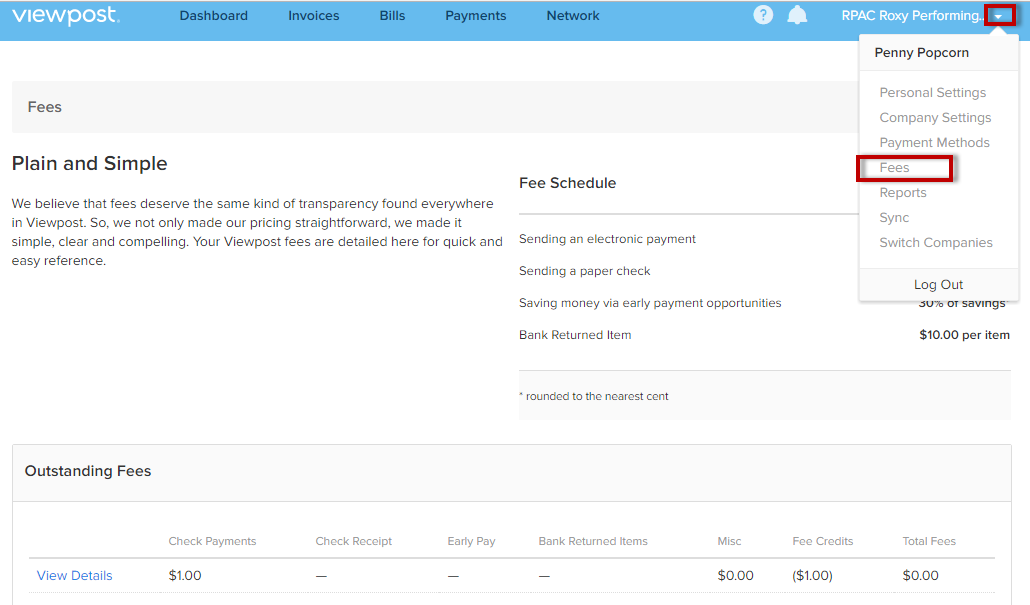This screenshot has width=1030, height=605.
Task: Click the Early Pay column header
Action: coord(471,541)
